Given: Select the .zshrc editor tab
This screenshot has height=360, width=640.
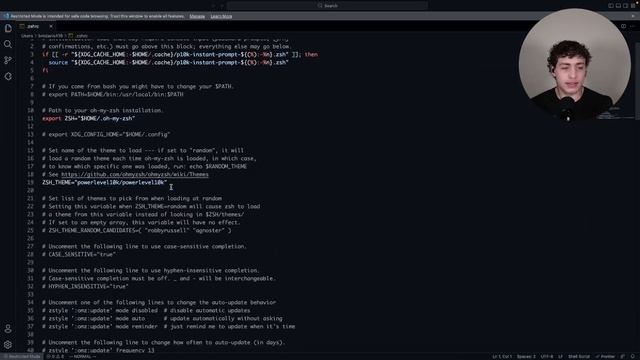Looking at the screenshot, I should coord(36,27).
